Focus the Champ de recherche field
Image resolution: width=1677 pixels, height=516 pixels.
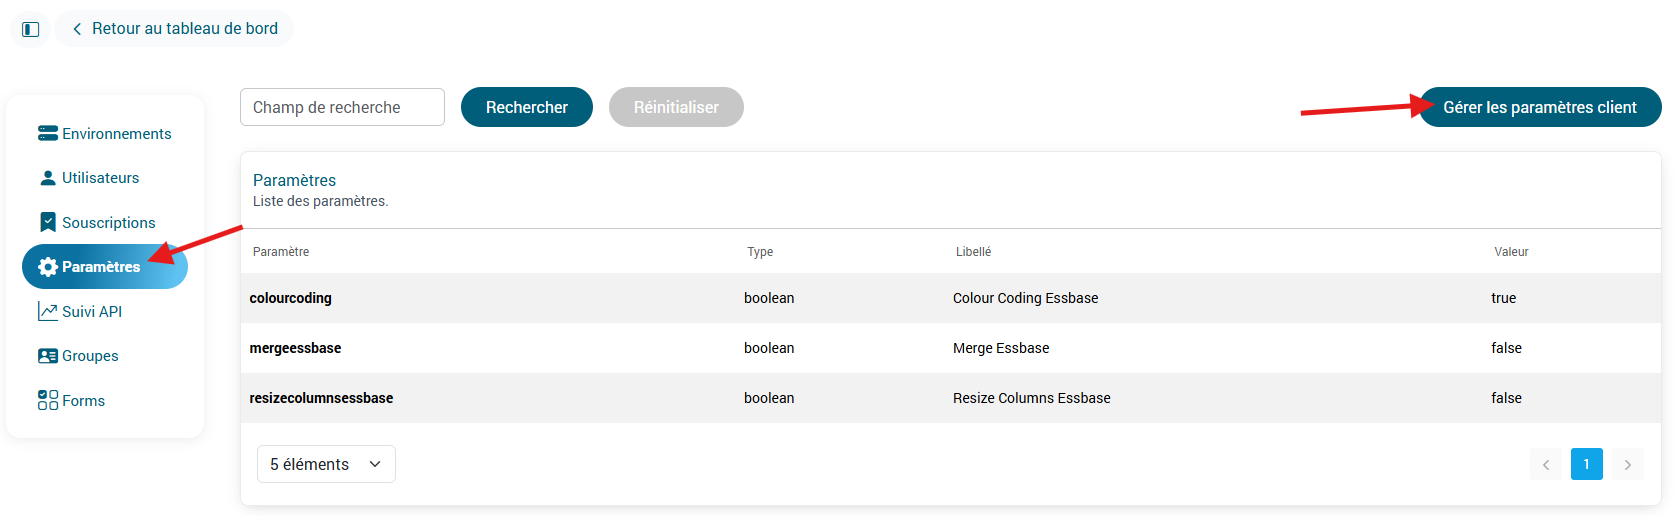(x=342, y=107)
